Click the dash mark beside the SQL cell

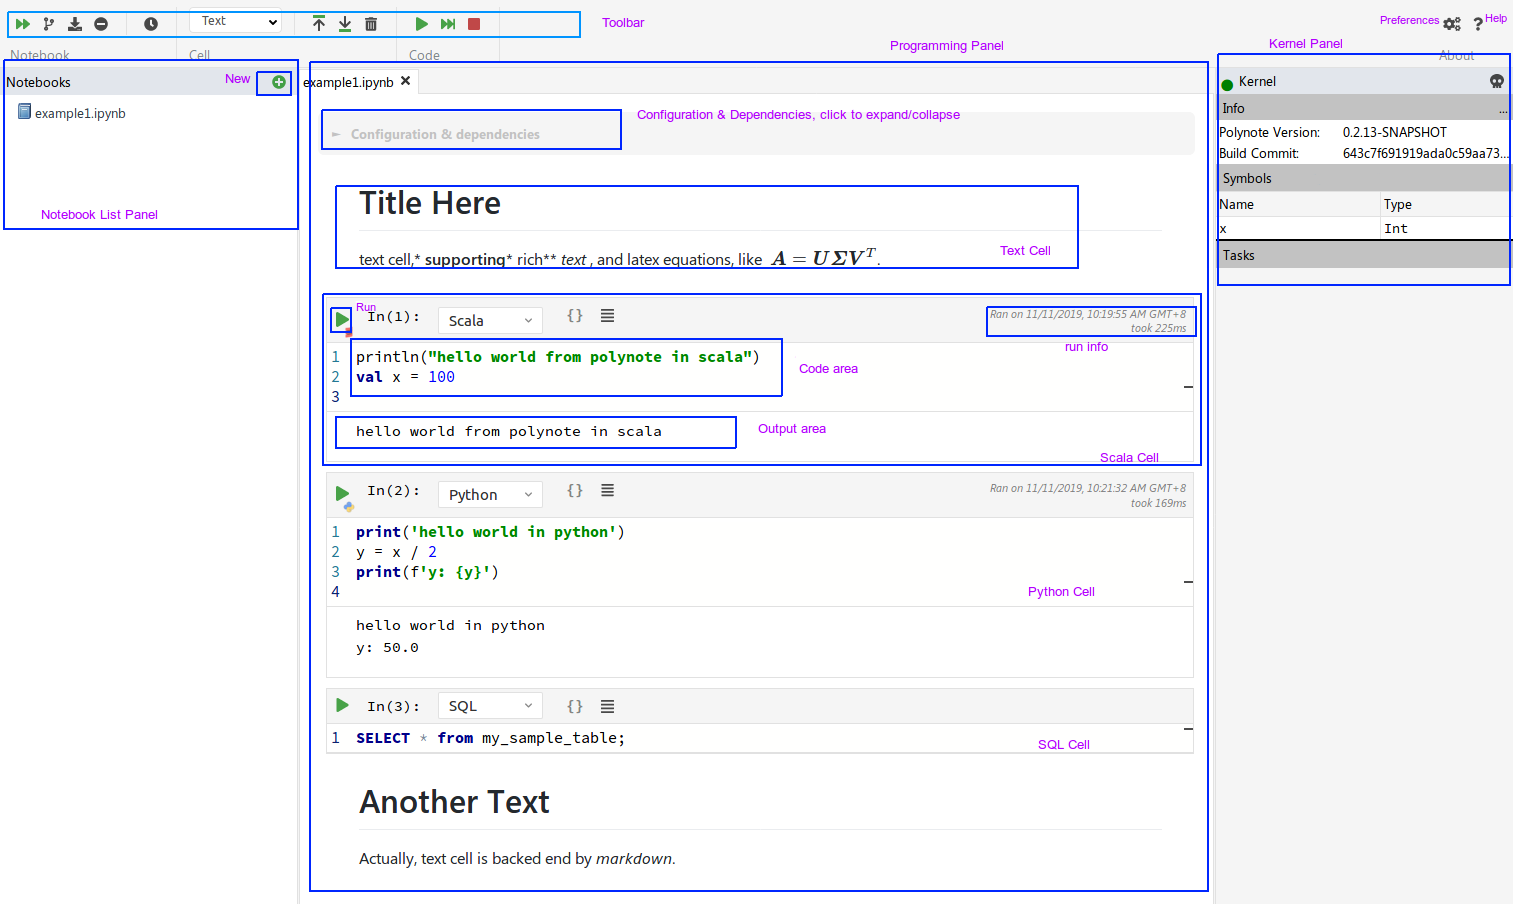[1188, 729]
